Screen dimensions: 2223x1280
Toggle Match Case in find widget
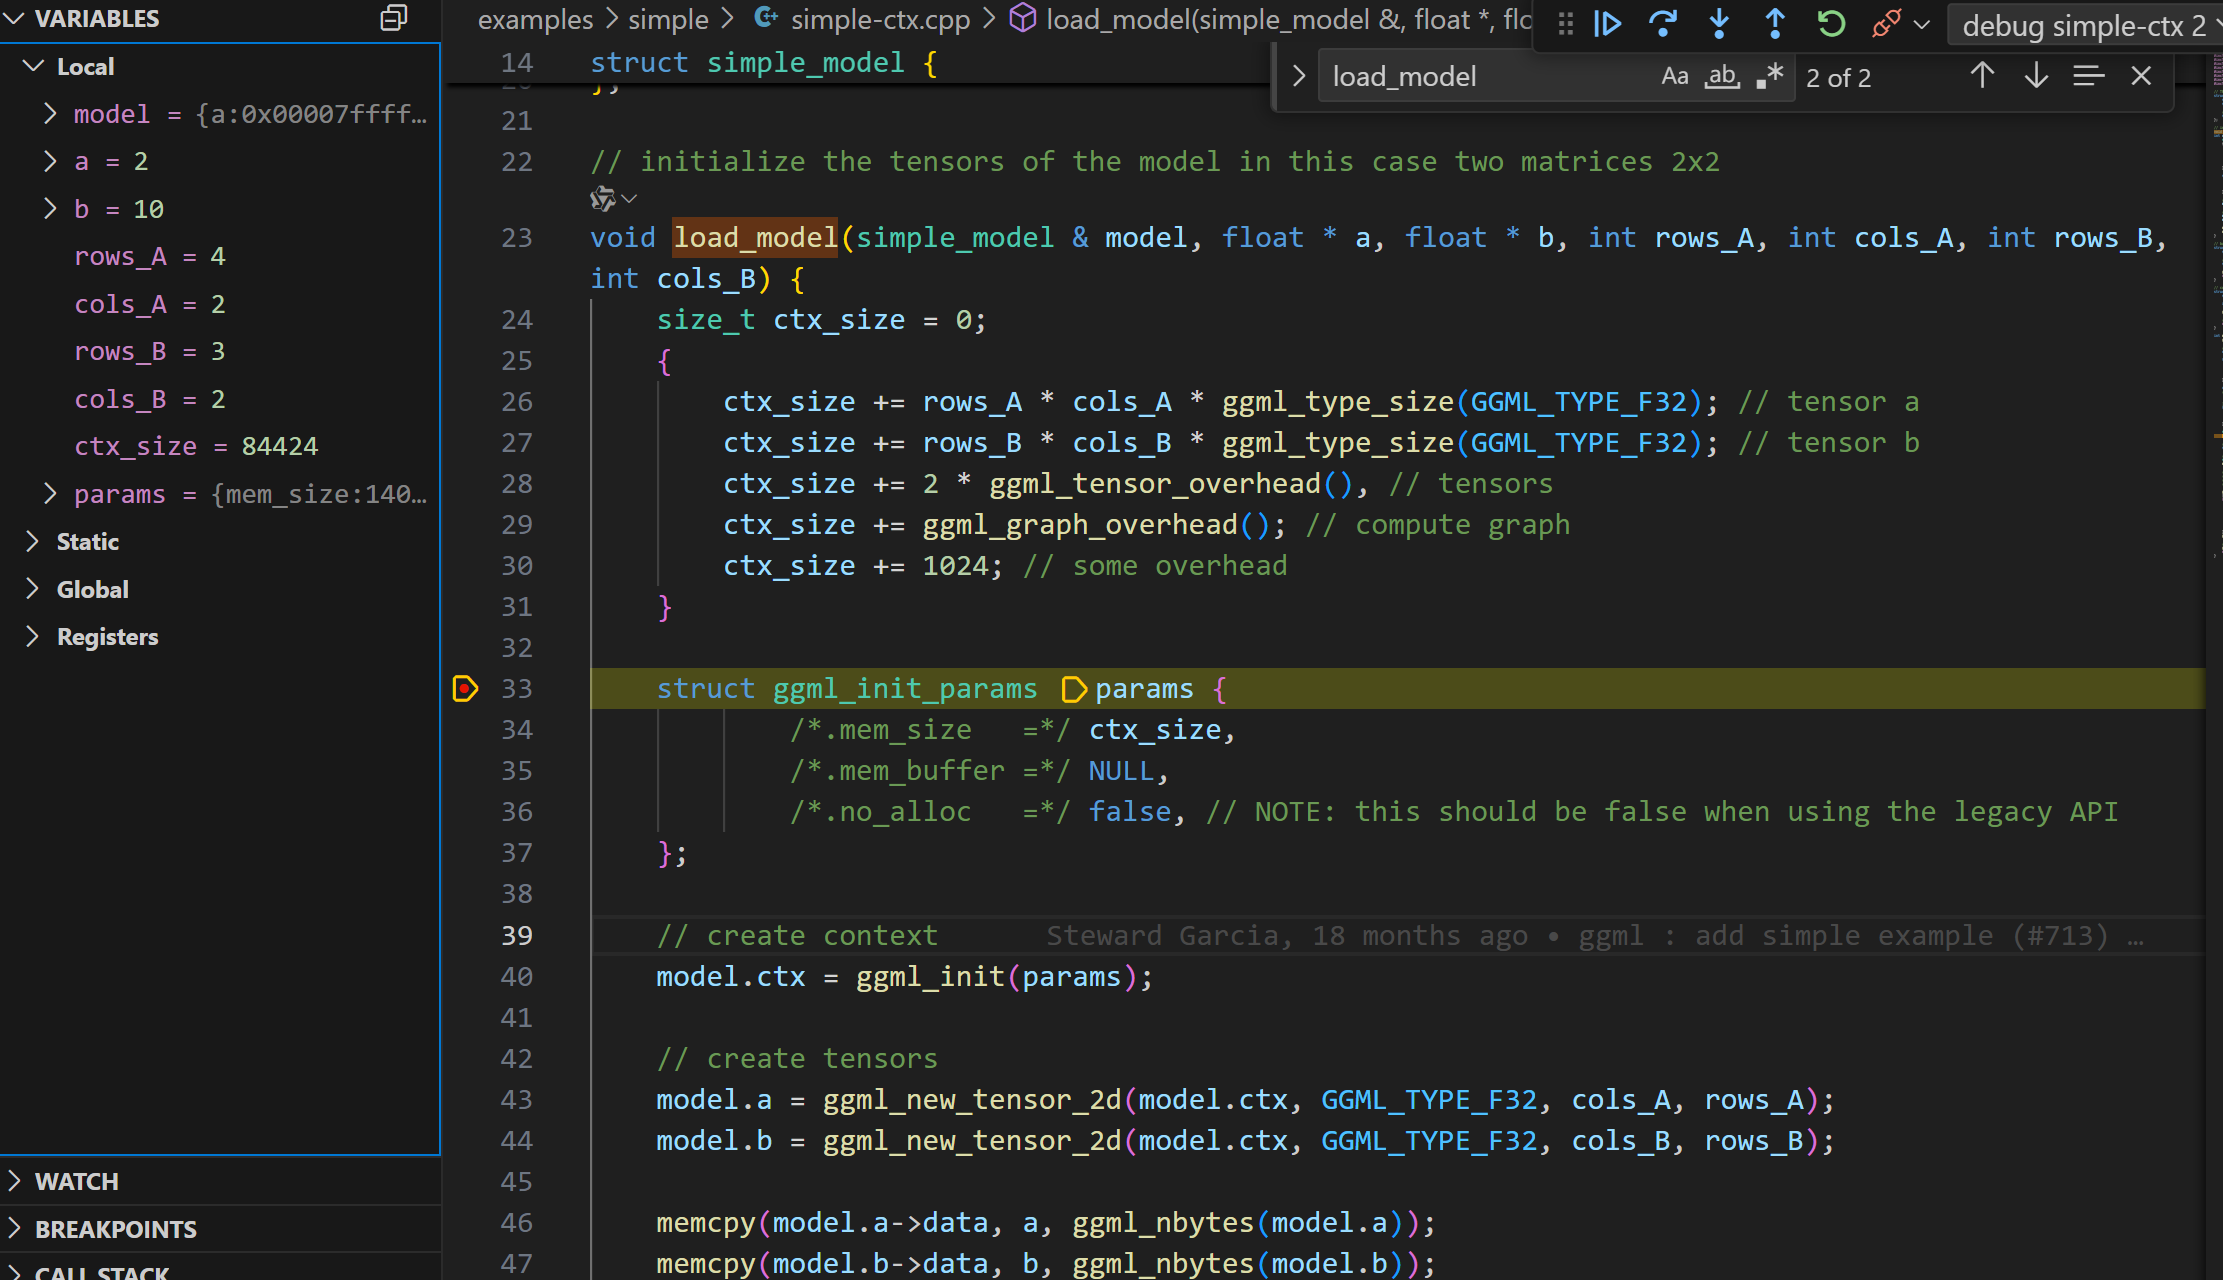[x=1674, y=76]
